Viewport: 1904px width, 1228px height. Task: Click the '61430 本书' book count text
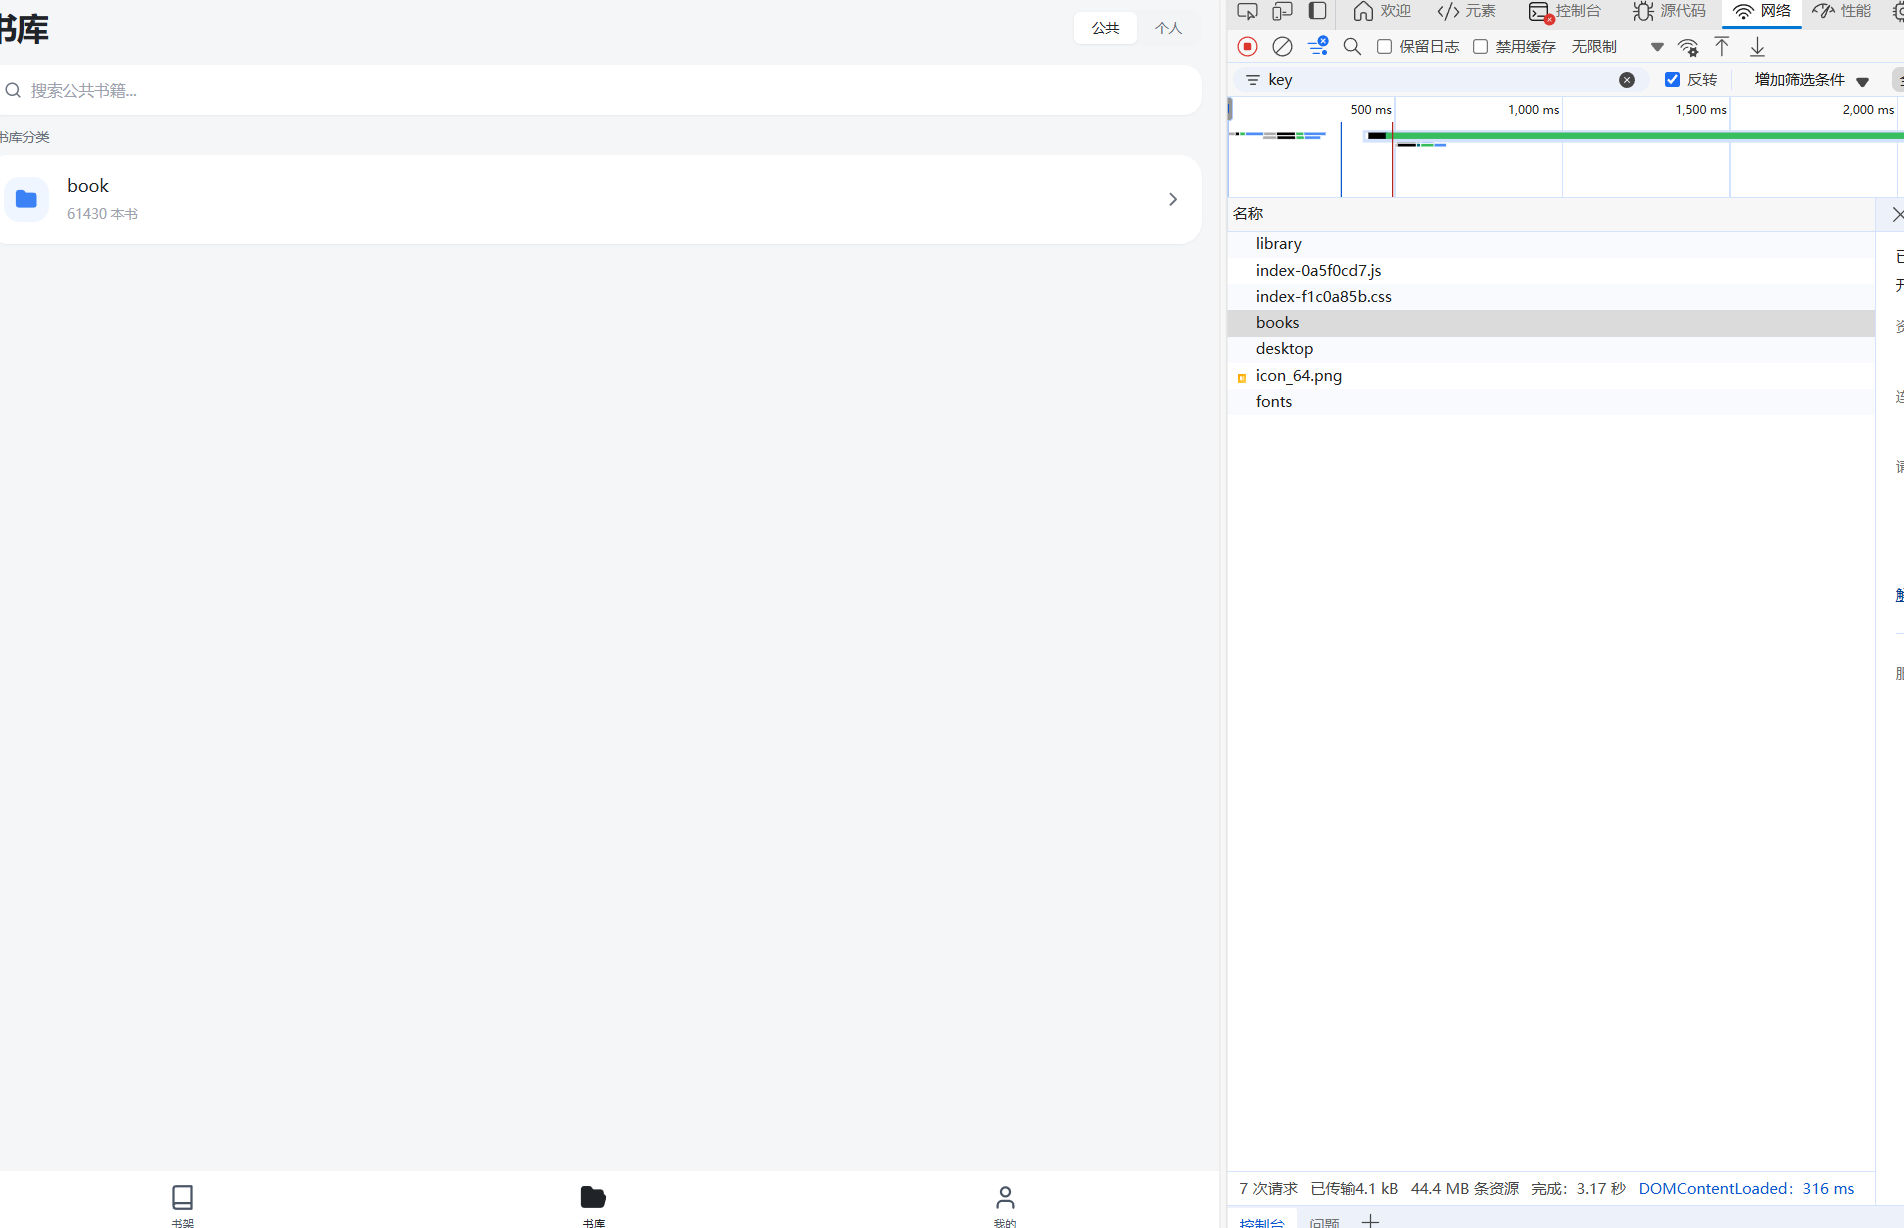coord(102,214)
